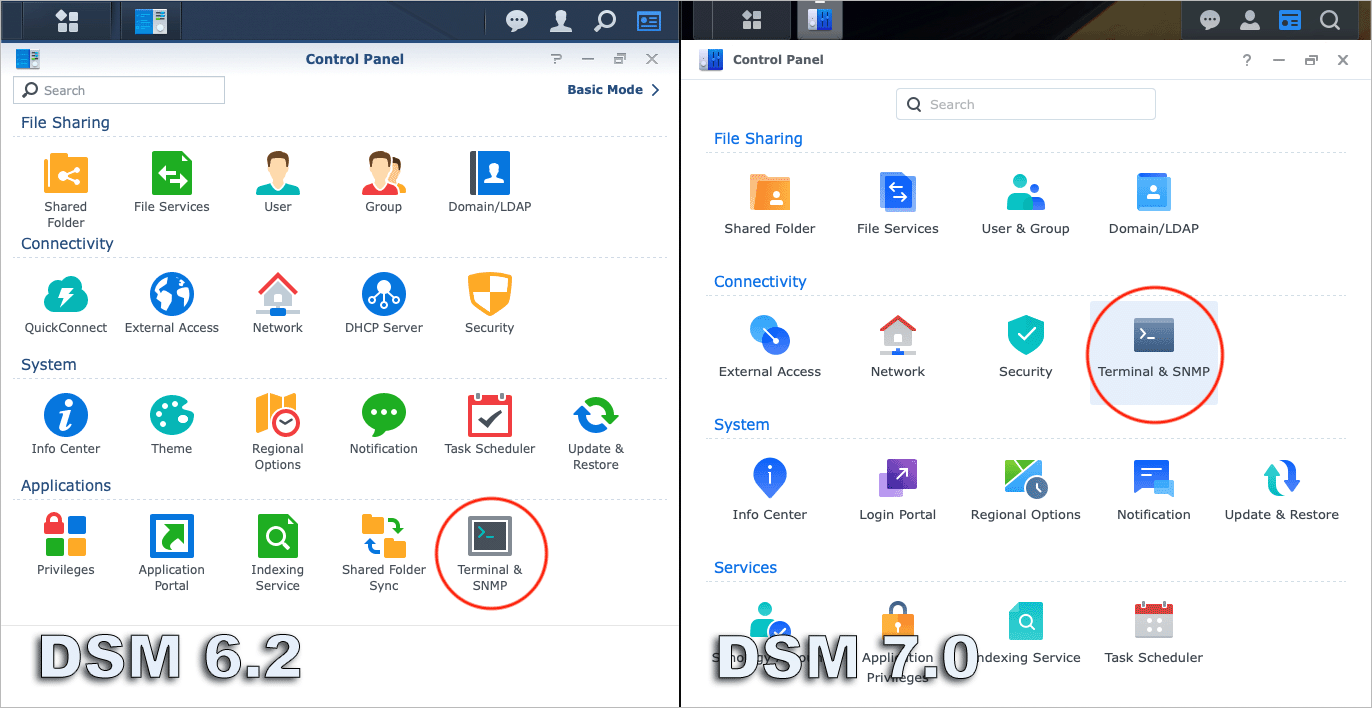Open DSM 6.2 taskbar notifications chat icon
The width and height of the screenshot is (1372, 708).
(517, 20)
